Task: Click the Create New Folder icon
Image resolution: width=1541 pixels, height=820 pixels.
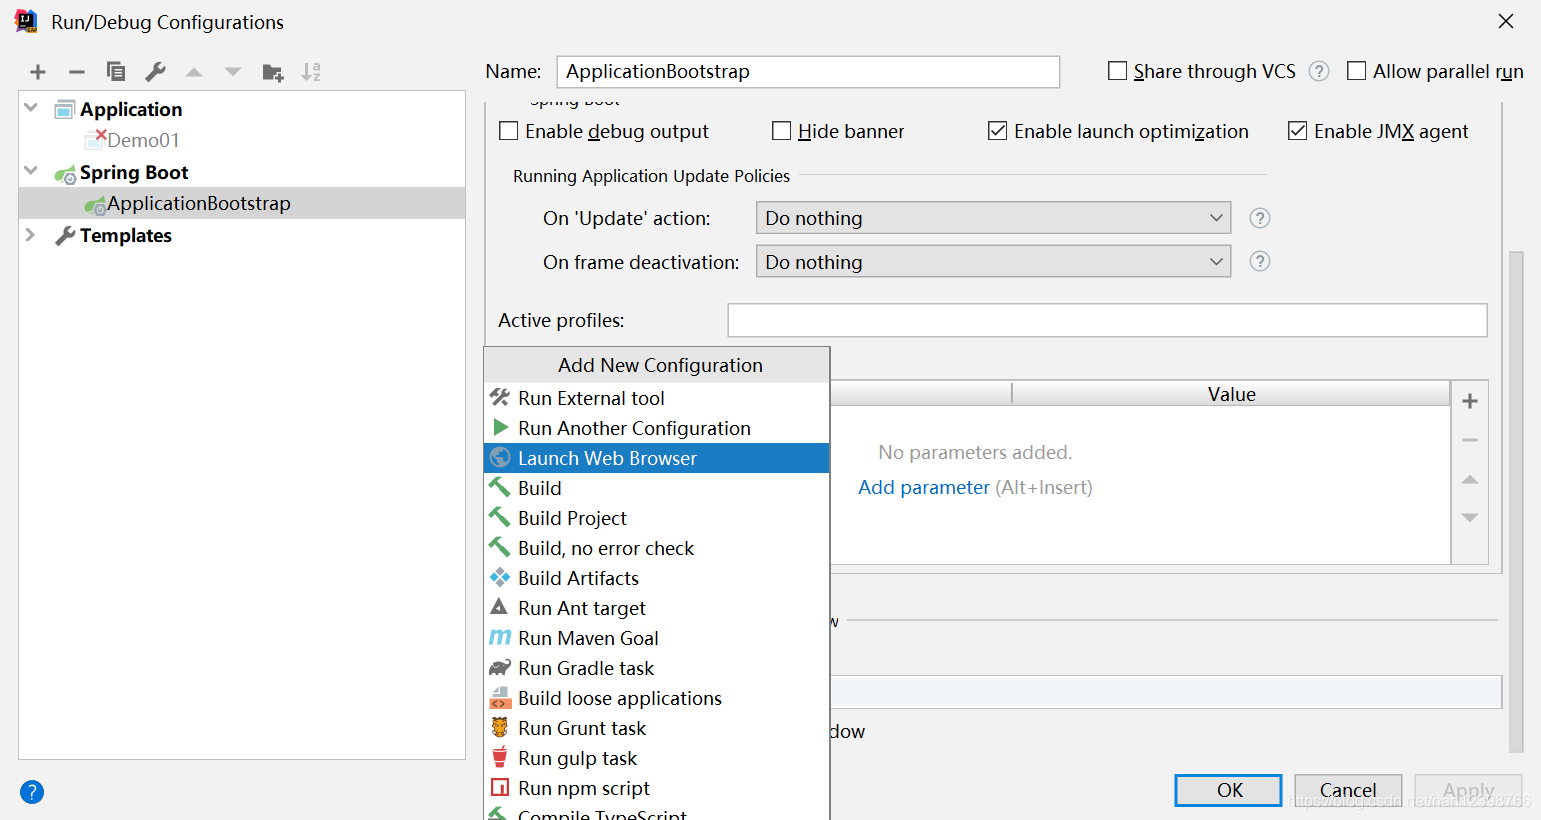Action: coord(273,72)
